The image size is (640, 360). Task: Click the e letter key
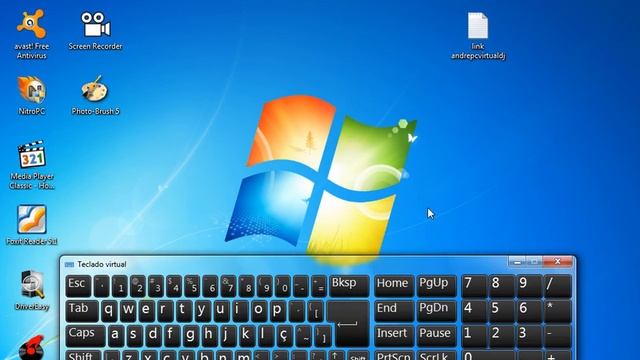pyautogui.click(x=146, y=311)
